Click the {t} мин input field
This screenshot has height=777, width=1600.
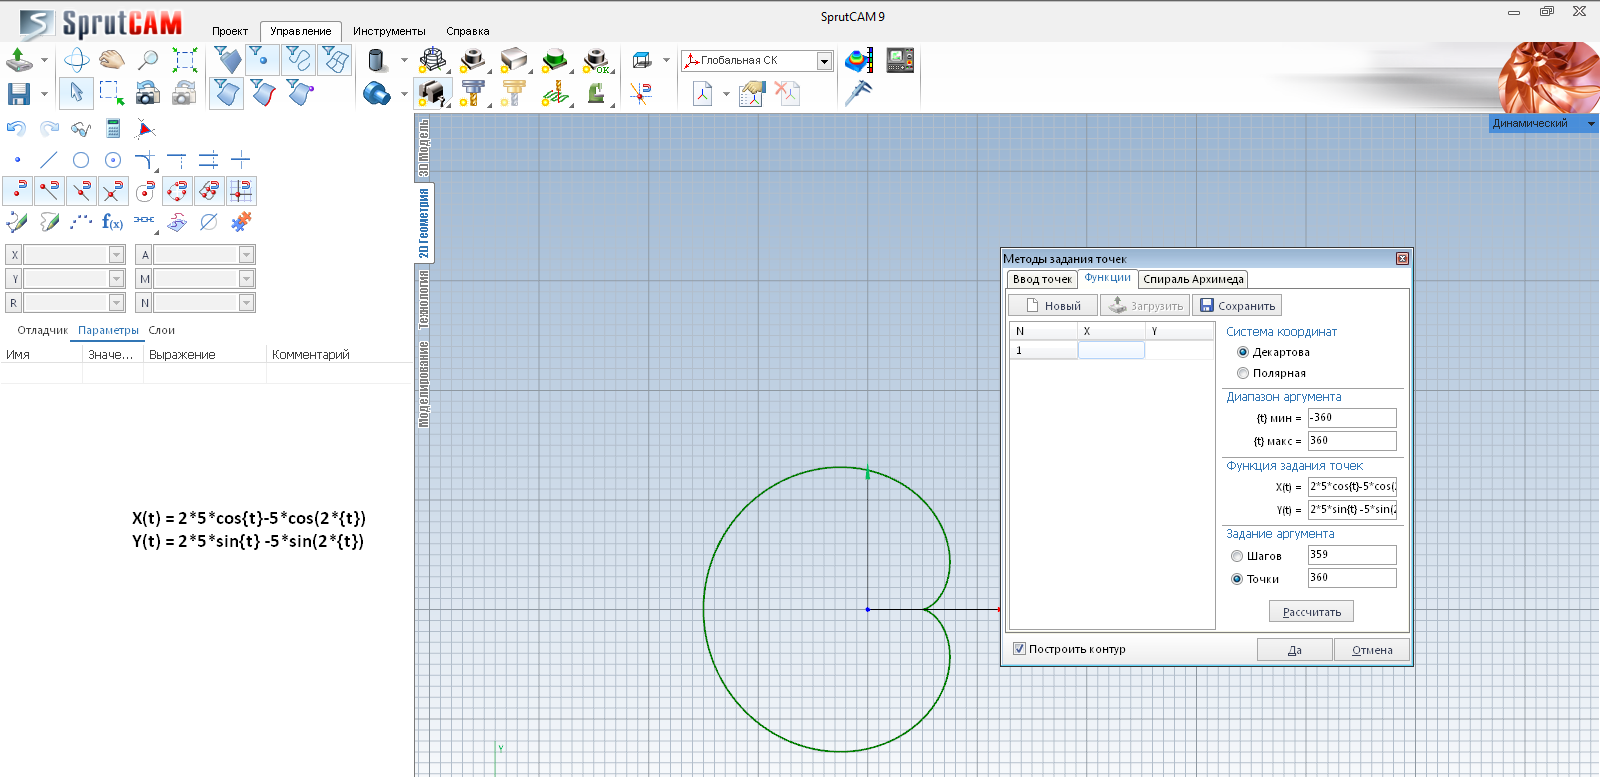[x=1351, y=418]
